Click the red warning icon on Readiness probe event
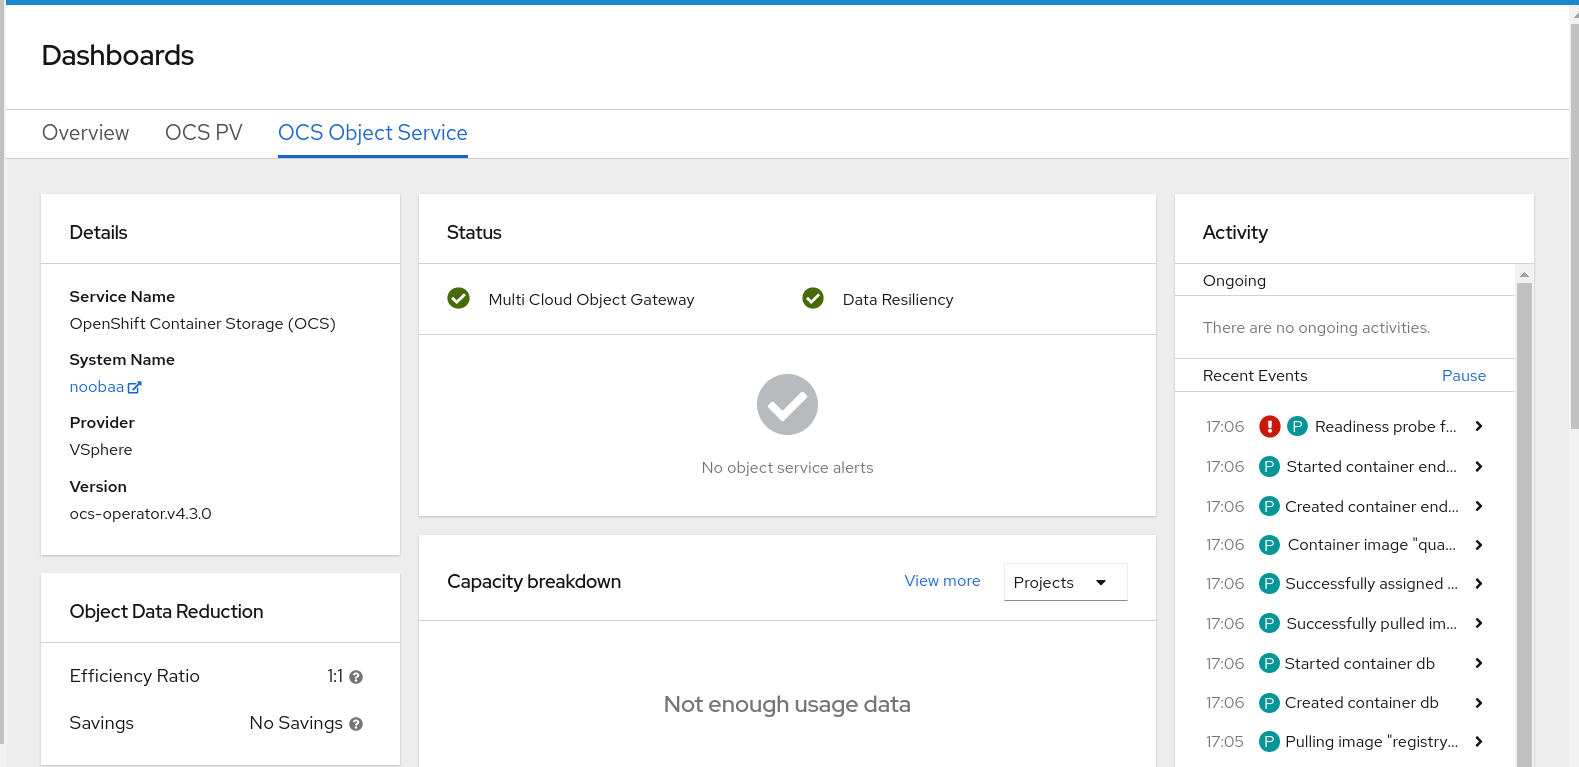1579x767 pixels. (1270, 426)
